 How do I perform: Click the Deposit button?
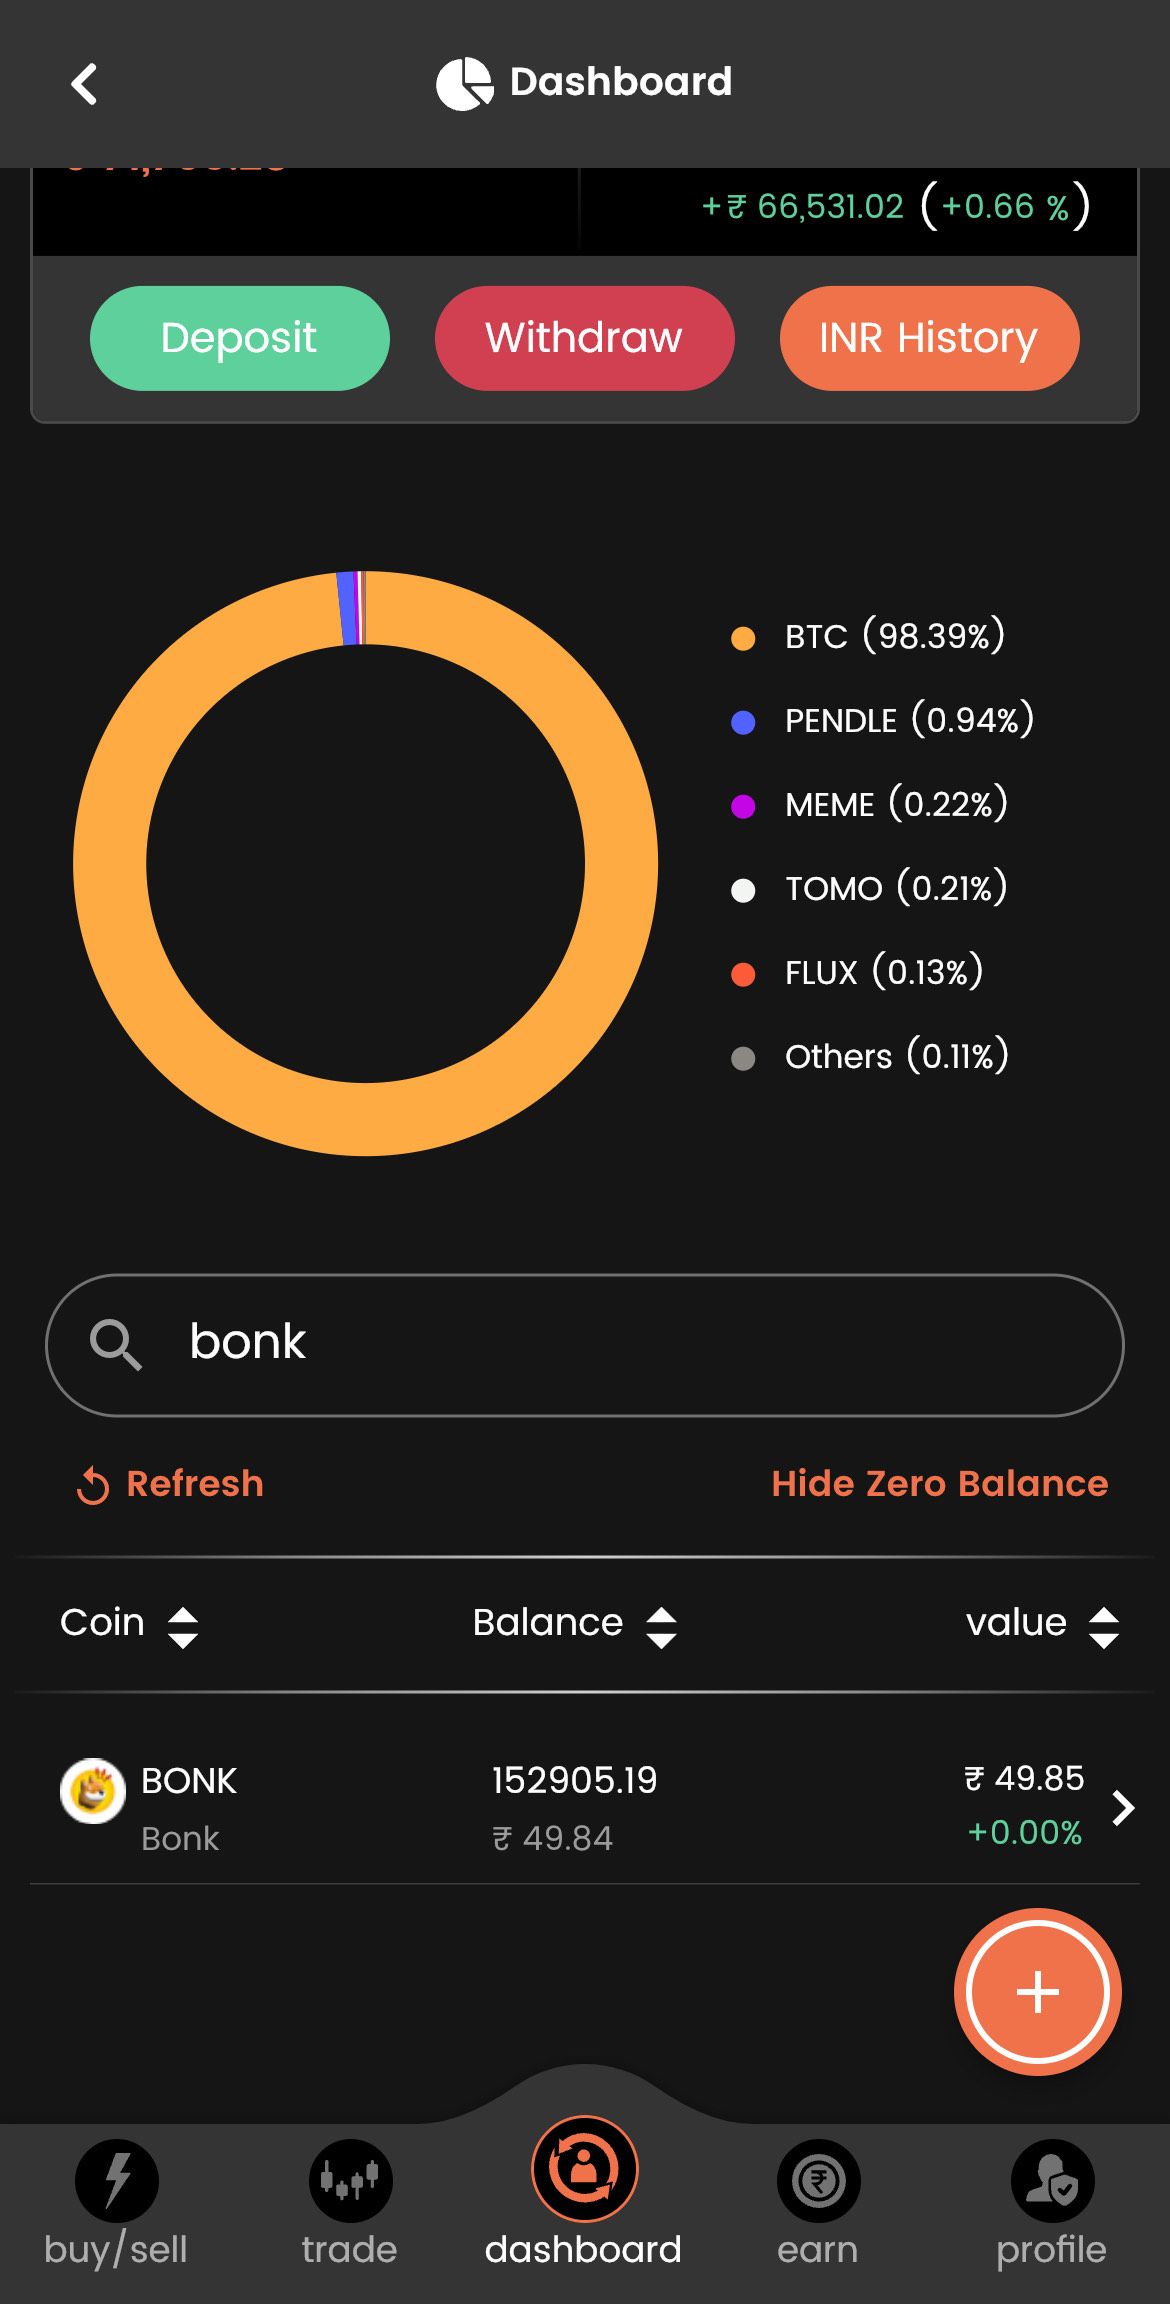[240, 338]
